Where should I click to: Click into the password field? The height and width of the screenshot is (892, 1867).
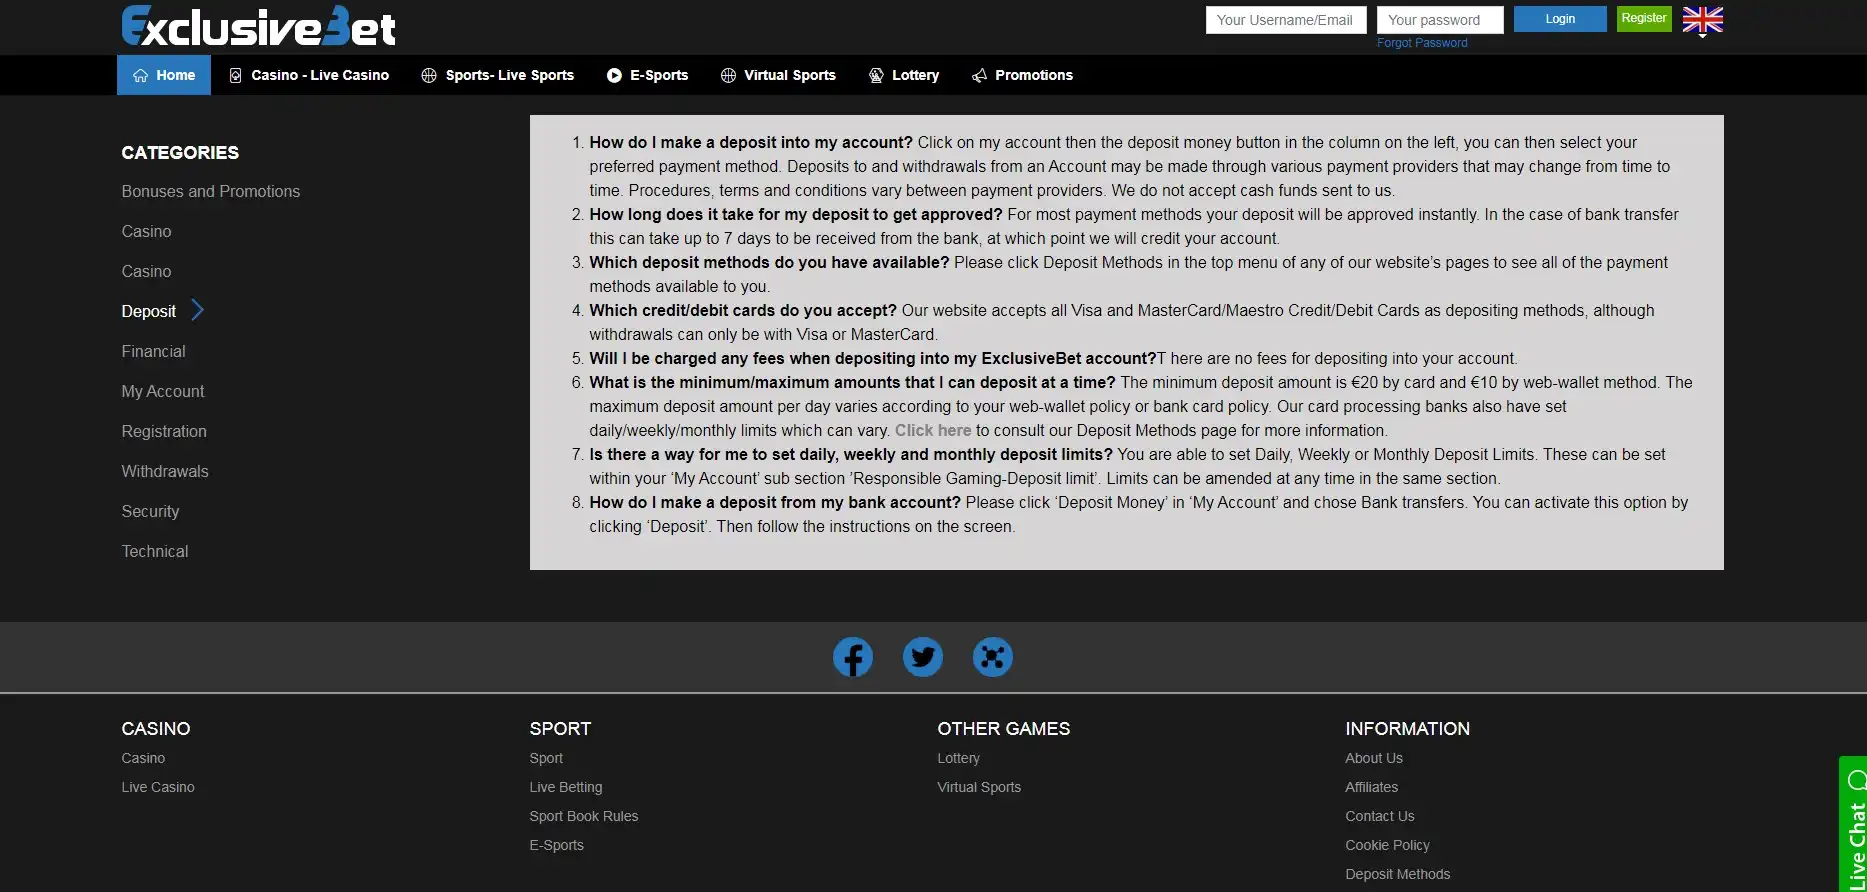coord(1439,20)
